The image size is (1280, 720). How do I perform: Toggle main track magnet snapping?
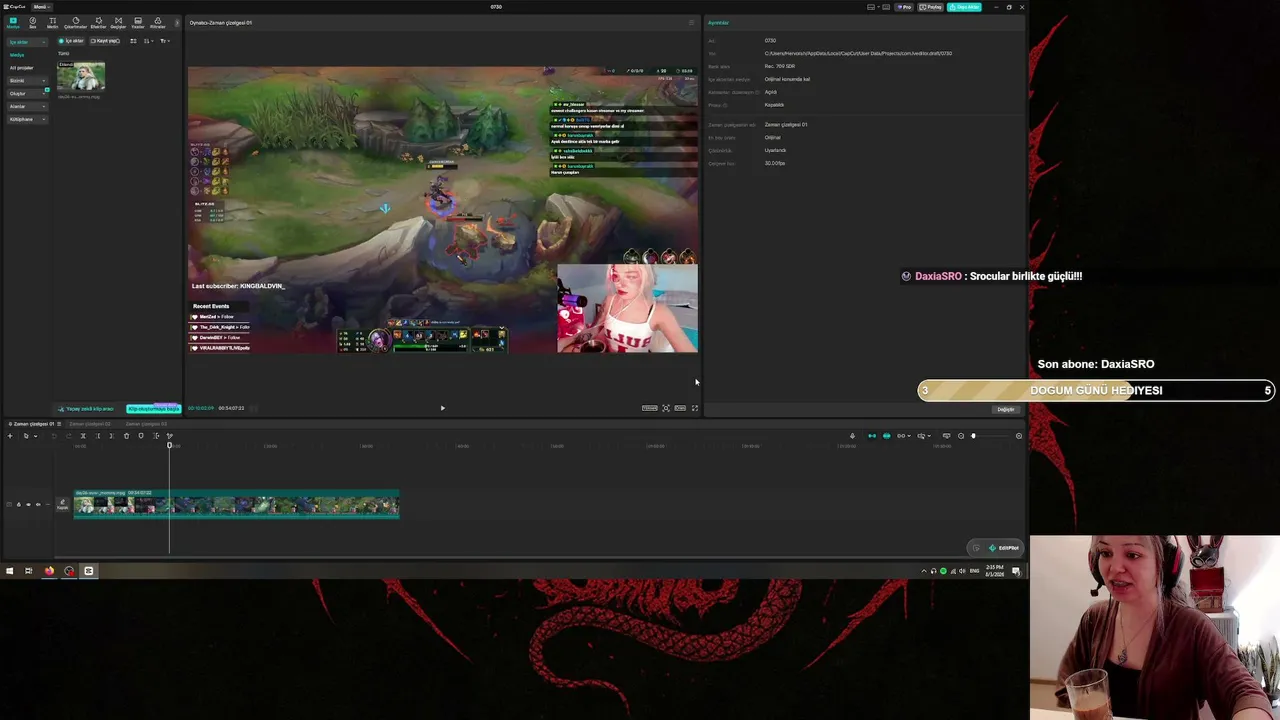tap(871, 436)
